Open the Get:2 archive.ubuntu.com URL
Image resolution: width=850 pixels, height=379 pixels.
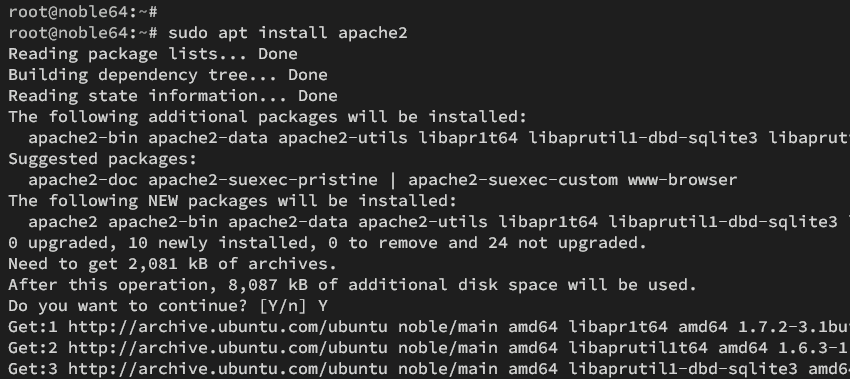[x=228, y=348]
